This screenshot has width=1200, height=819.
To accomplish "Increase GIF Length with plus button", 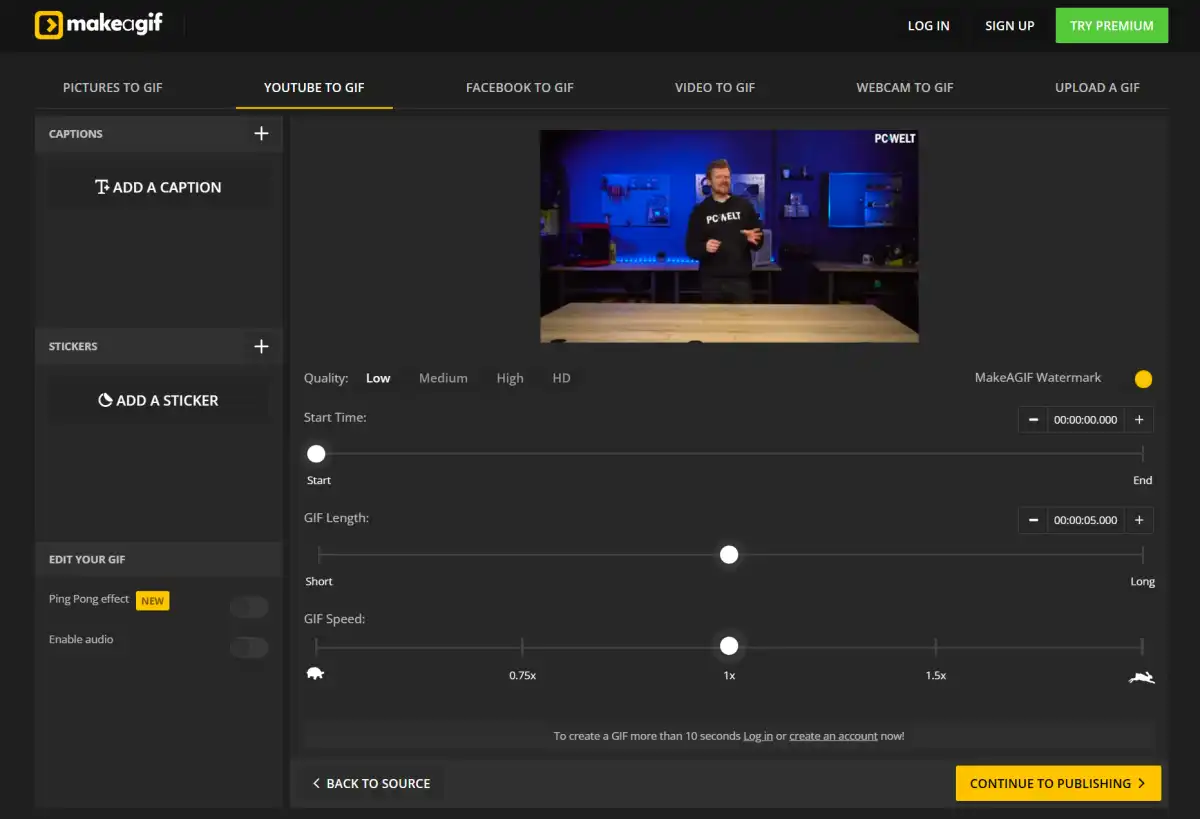I will point(1139,521).
